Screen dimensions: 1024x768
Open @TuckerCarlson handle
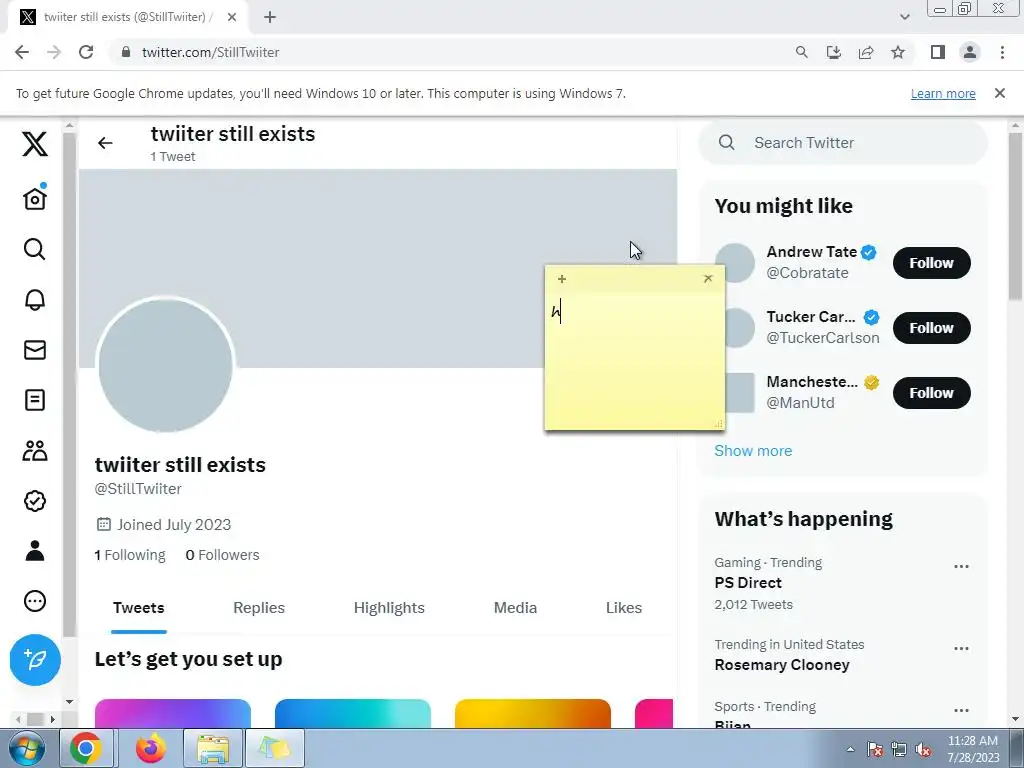click(823, 338)
